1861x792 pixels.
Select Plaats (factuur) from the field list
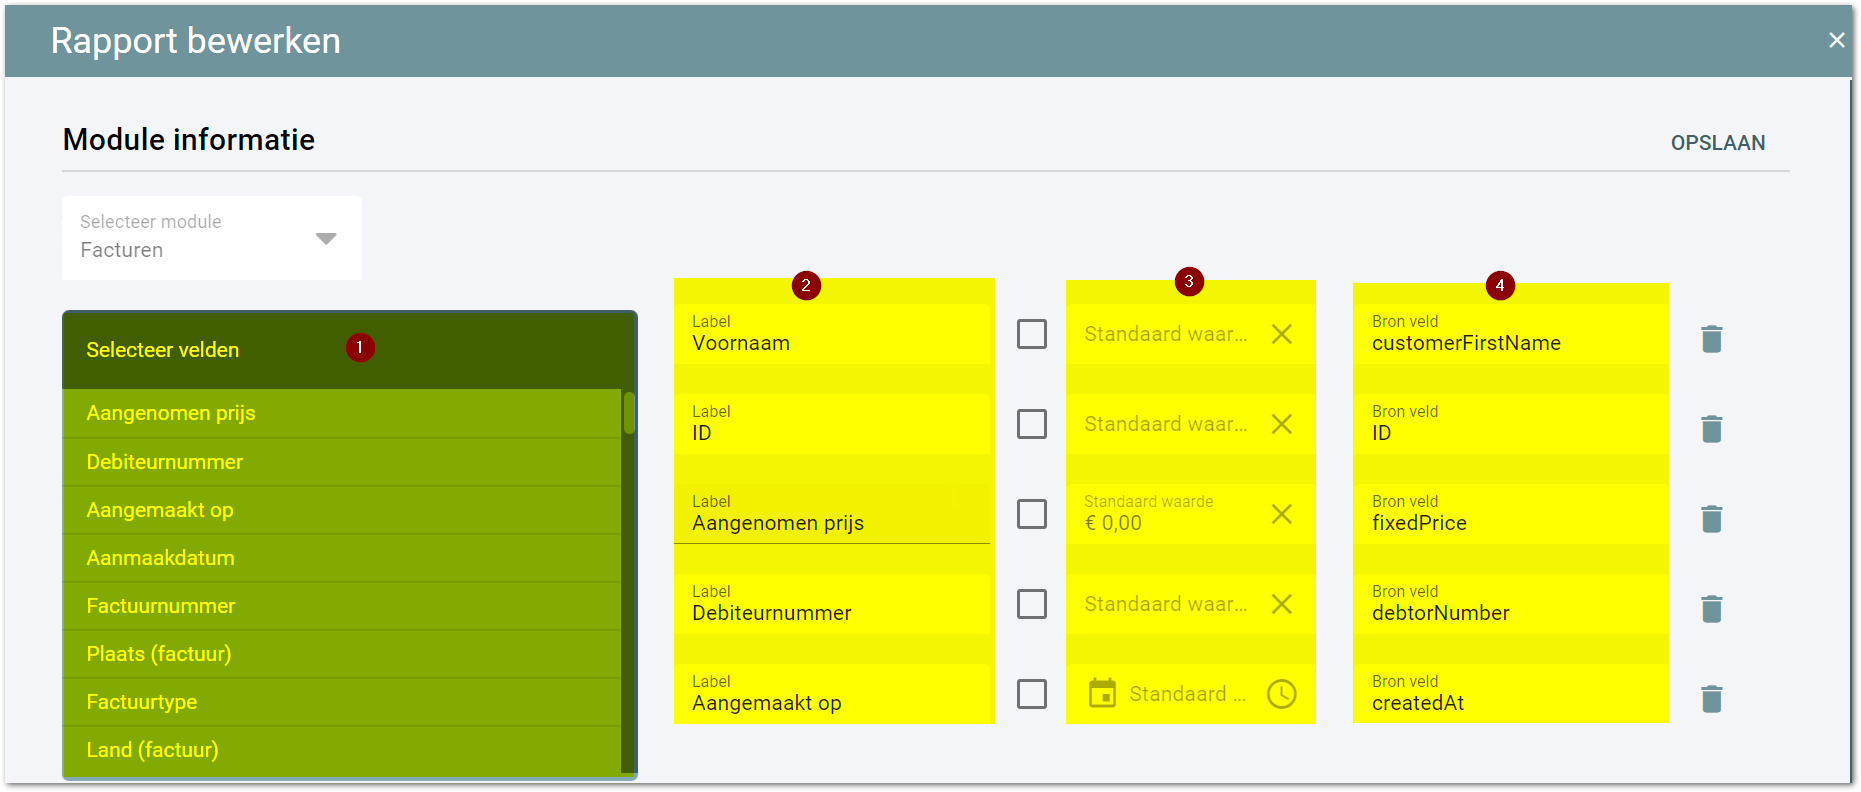click(x=342, y=654)
